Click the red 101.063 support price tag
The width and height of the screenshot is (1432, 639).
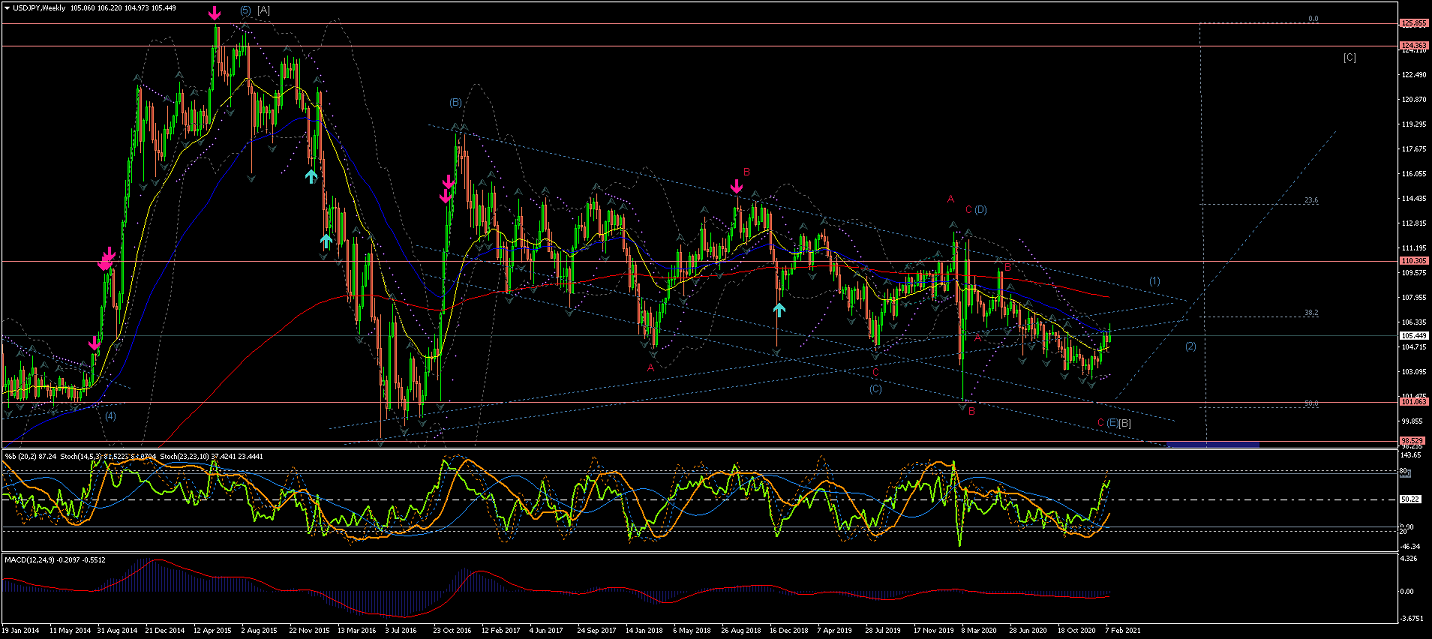point(1414,403)
